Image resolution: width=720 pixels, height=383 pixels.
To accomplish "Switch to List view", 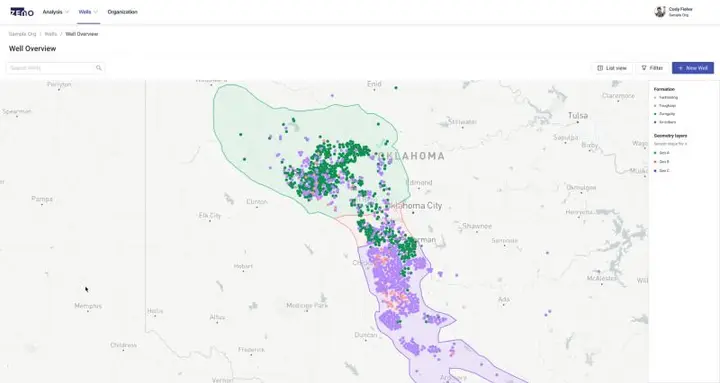I will [612, 68].
